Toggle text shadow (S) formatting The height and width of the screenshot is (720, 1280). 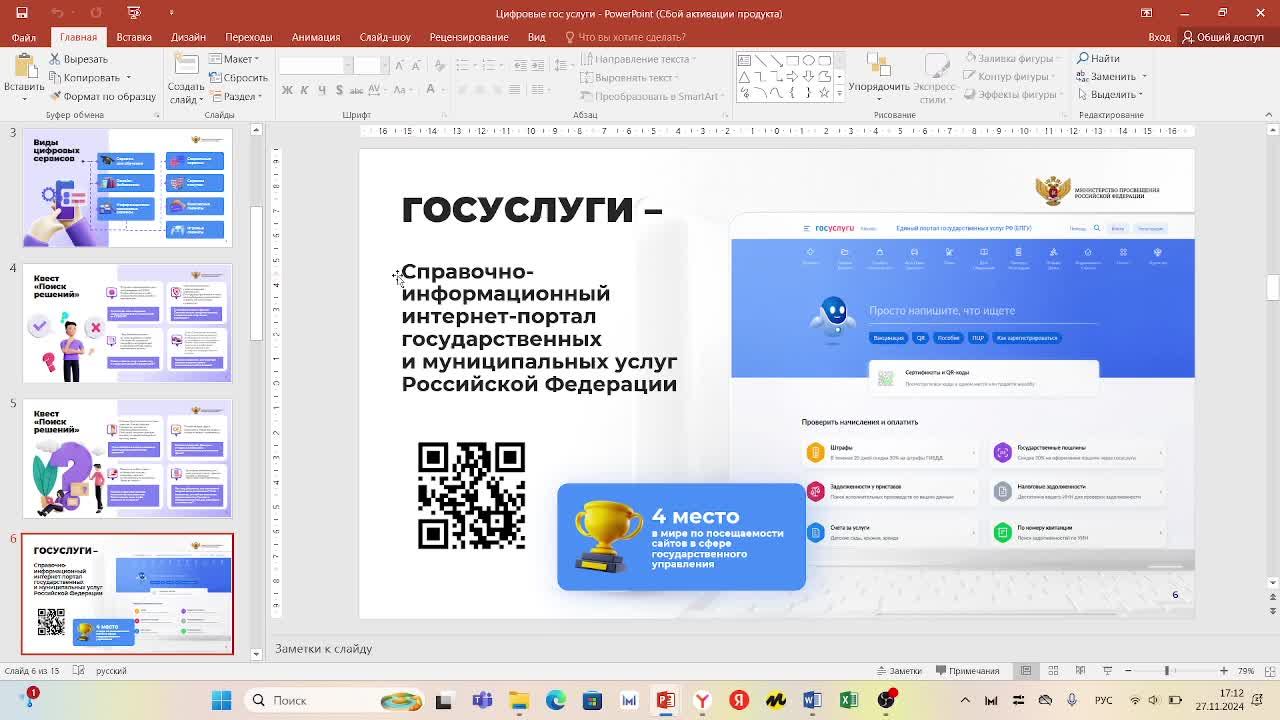click(x=339, y=90)
